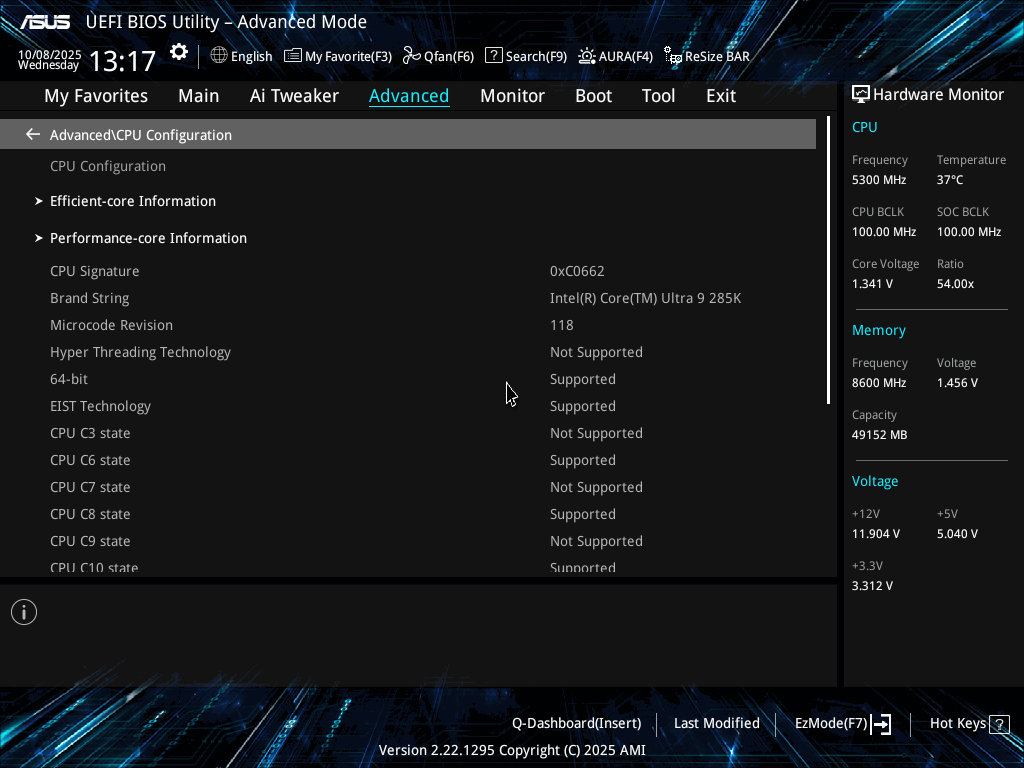
Task: Click the back arrow in breadcrumb
Action: [x=33, y=134]
